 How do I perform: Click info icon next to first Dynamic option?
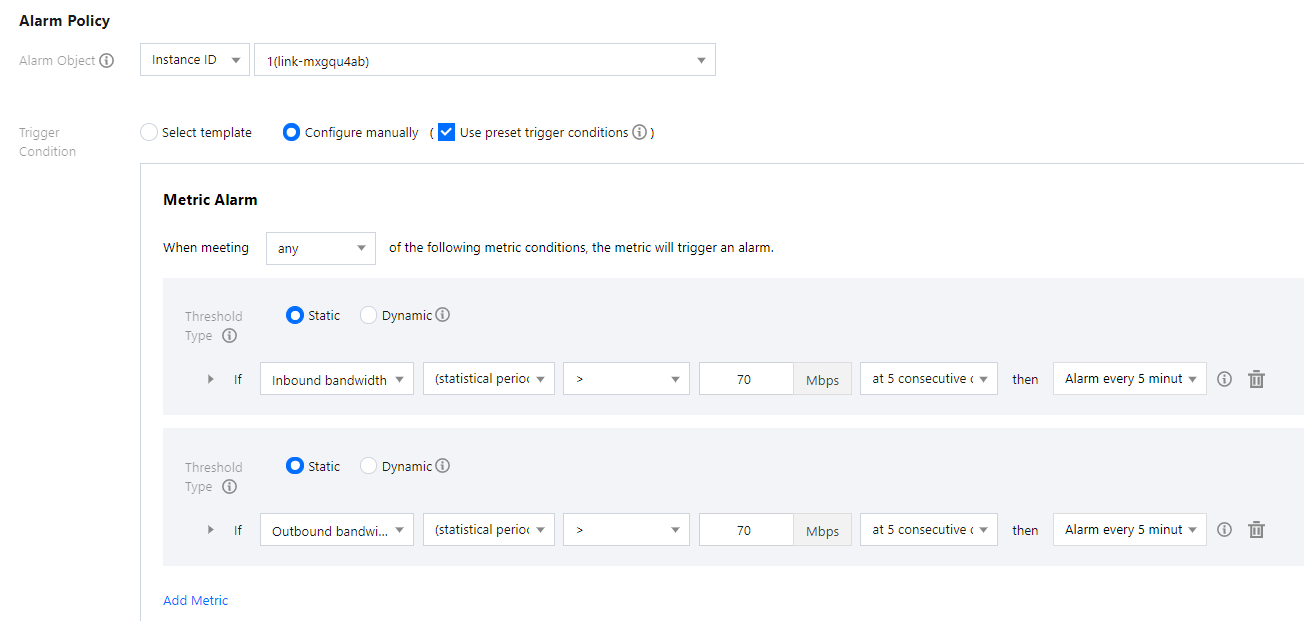point(443,315)
